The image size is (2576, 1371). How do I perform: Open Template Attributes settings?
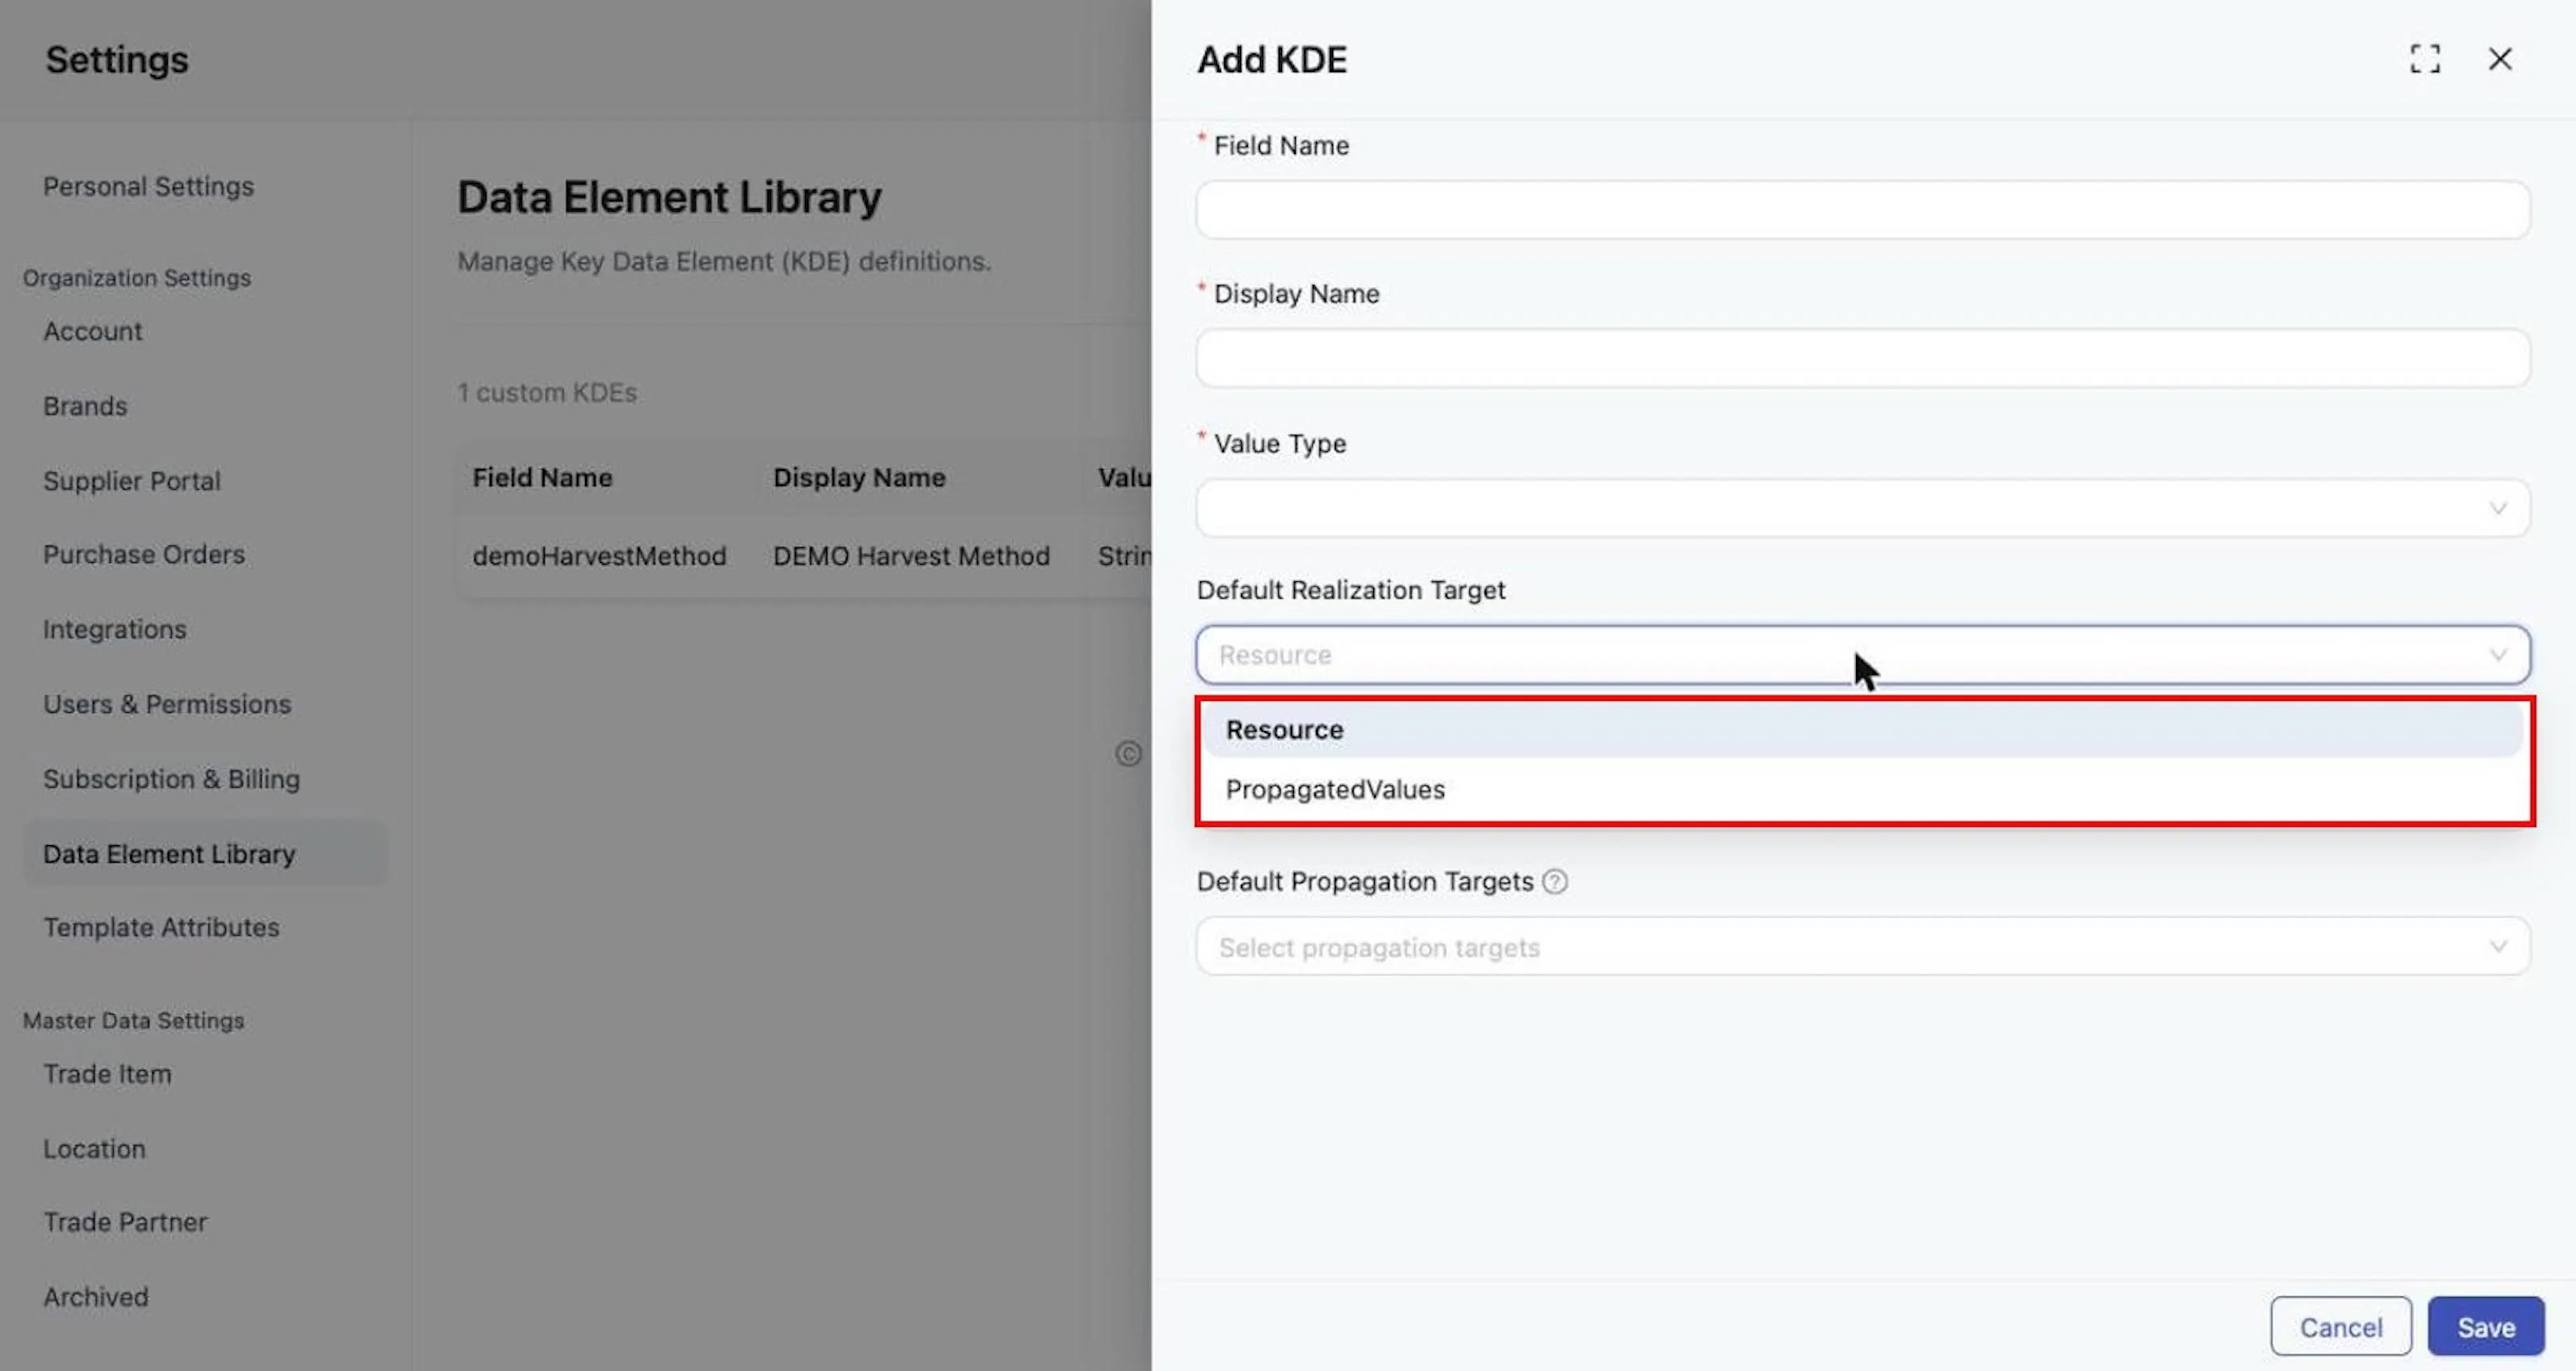pos(161,927)
